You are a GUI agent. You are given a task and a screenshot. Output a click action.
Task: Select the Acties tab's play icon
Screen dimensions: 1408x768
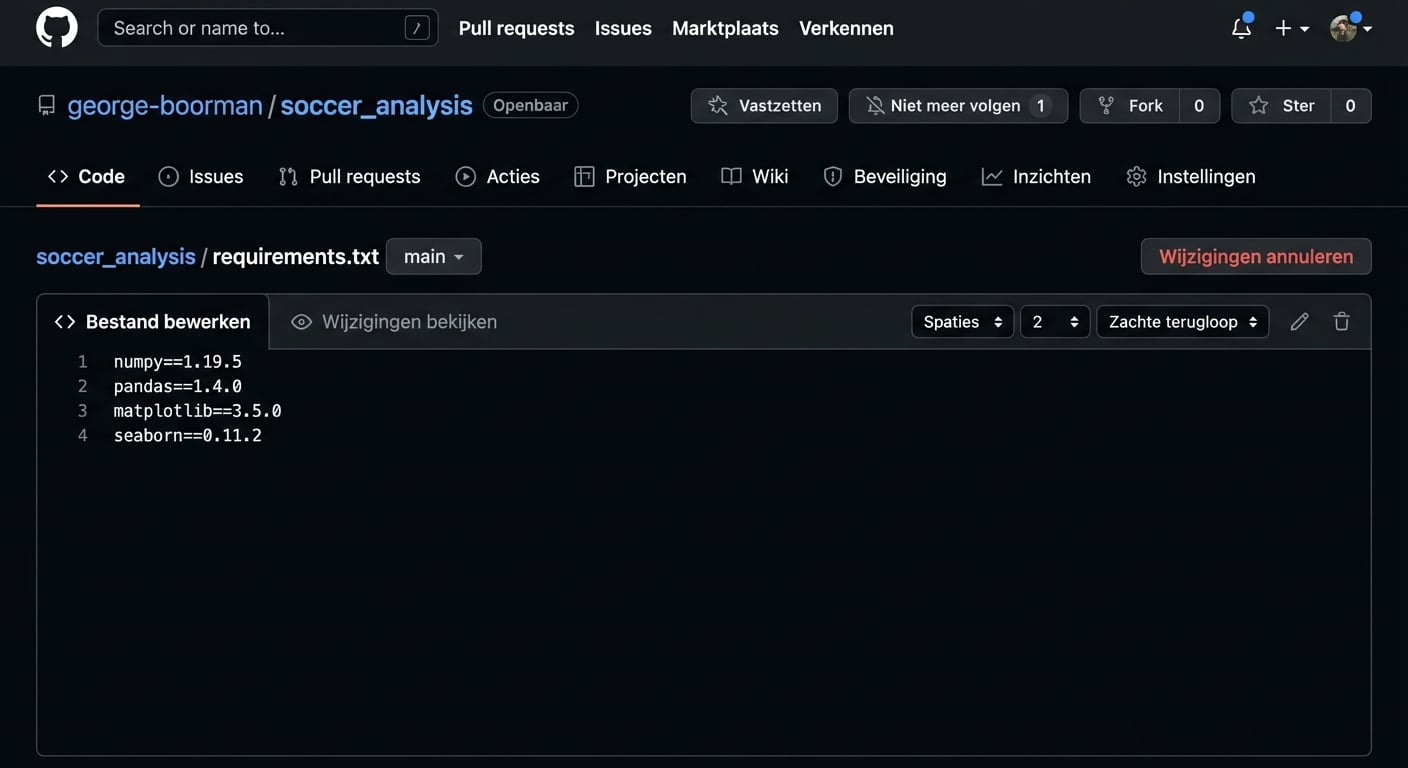[x=465, y=176]
